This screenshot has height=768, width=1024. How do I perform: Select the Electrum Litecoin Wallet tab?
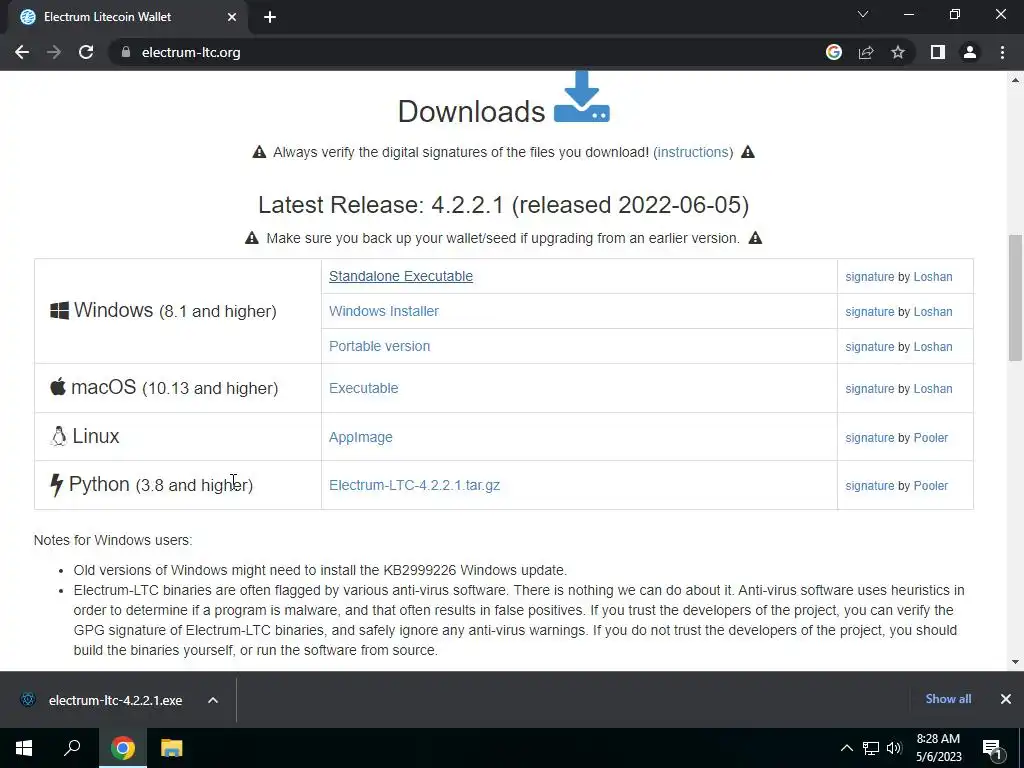click(124, 17)
